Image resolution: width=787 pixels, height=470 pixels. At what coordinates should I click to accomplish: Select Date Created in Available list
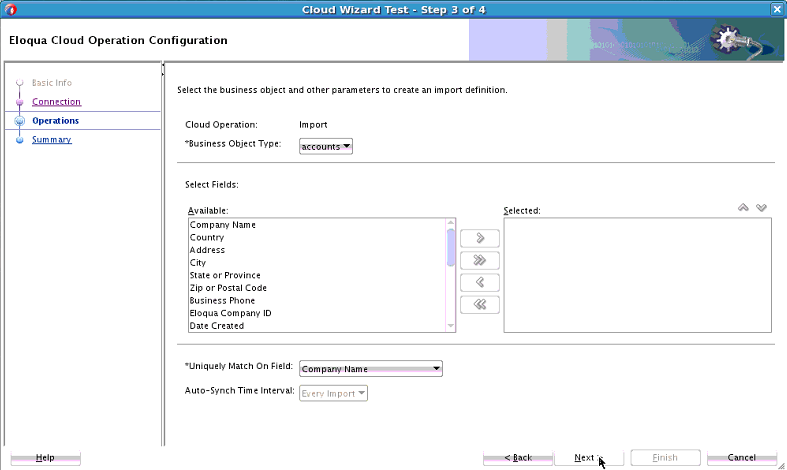317,325
